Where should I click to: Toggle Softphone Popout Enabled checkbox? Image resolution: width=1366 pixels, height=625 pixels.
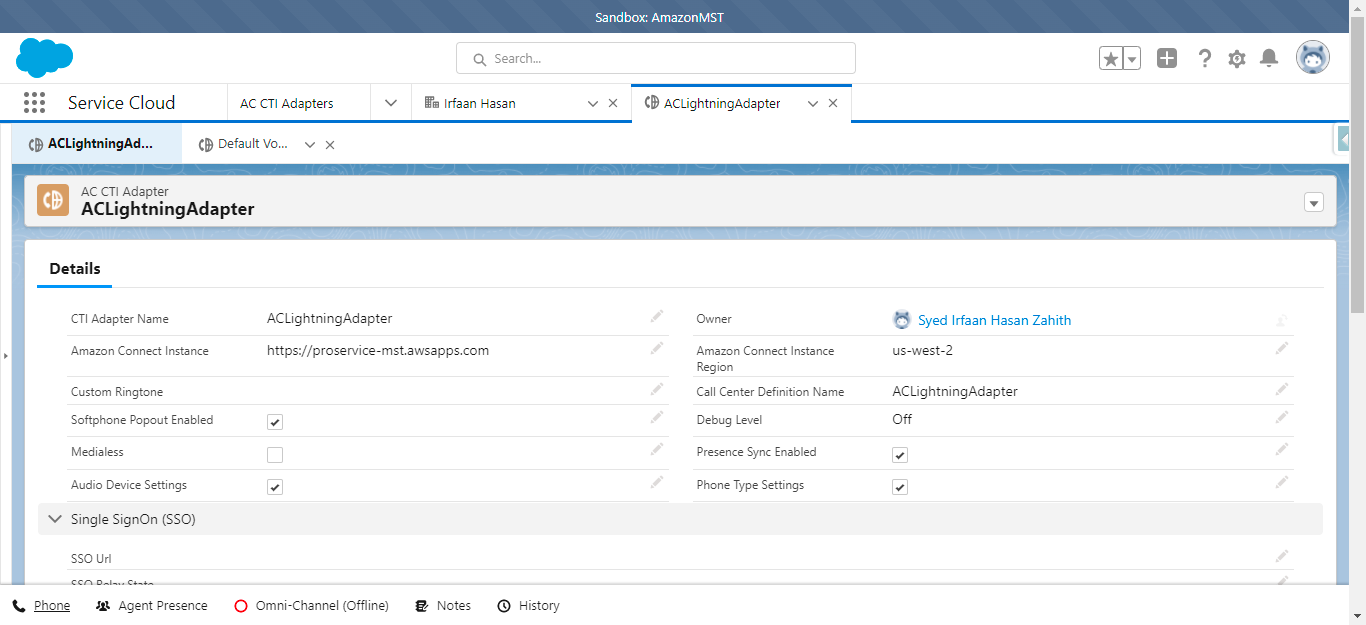(275, 422)
